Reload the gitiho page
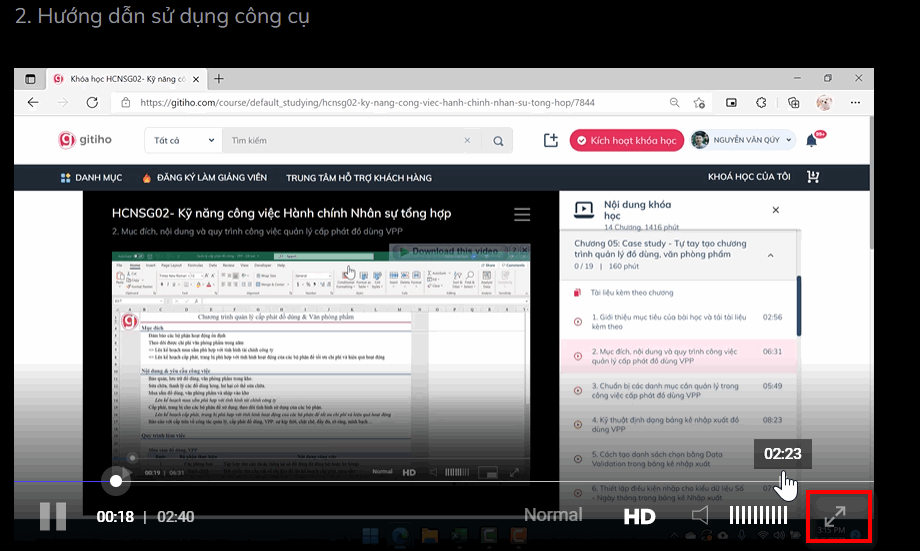Image resolution: width=920 pixels, height=551 pixels. tap(92, 103)
